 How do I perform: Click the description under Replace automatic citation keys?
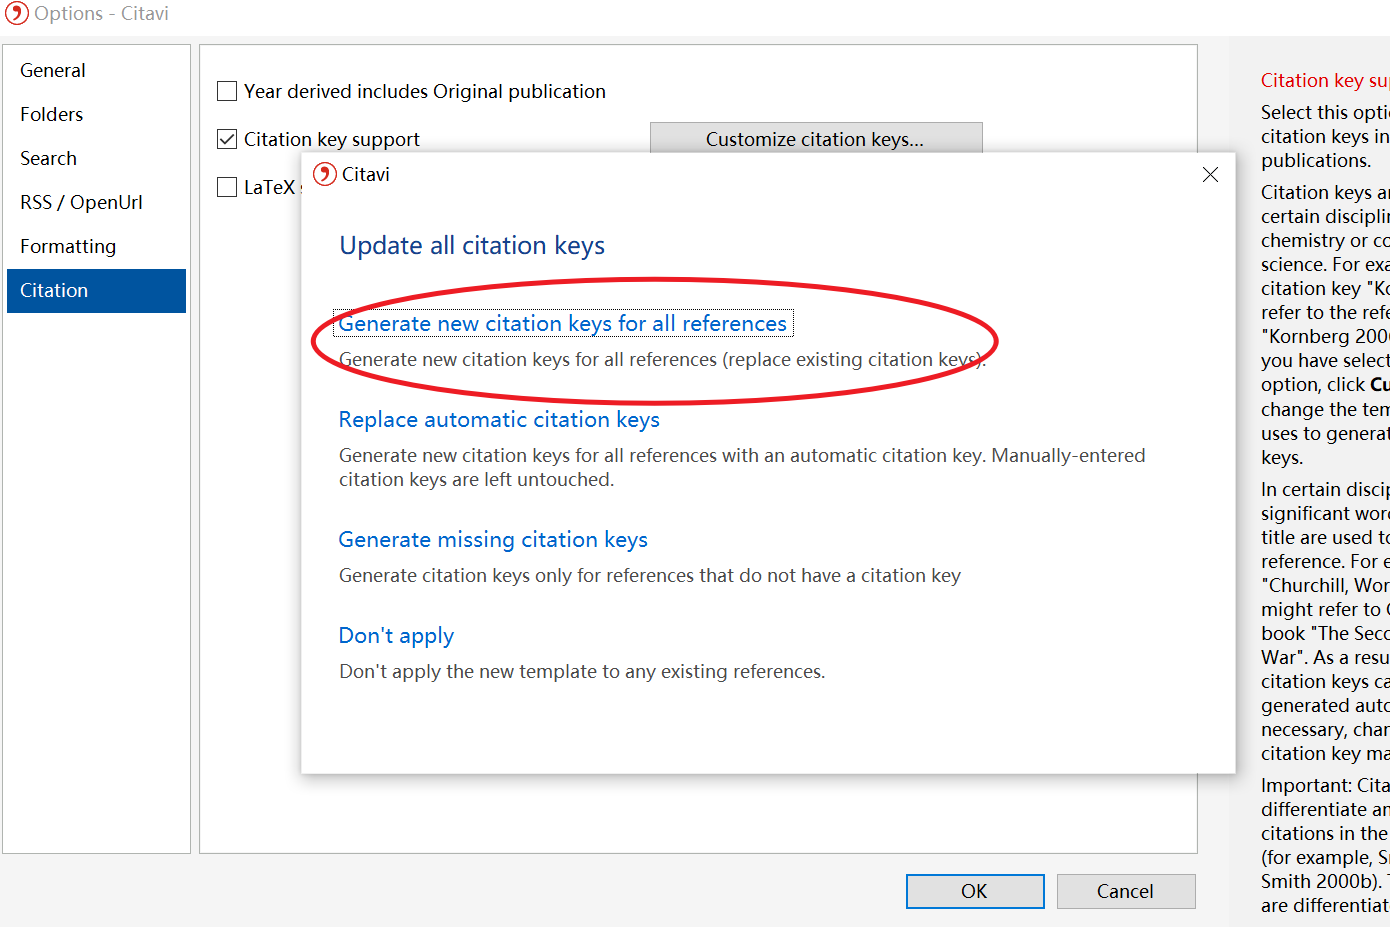point(742,467)
